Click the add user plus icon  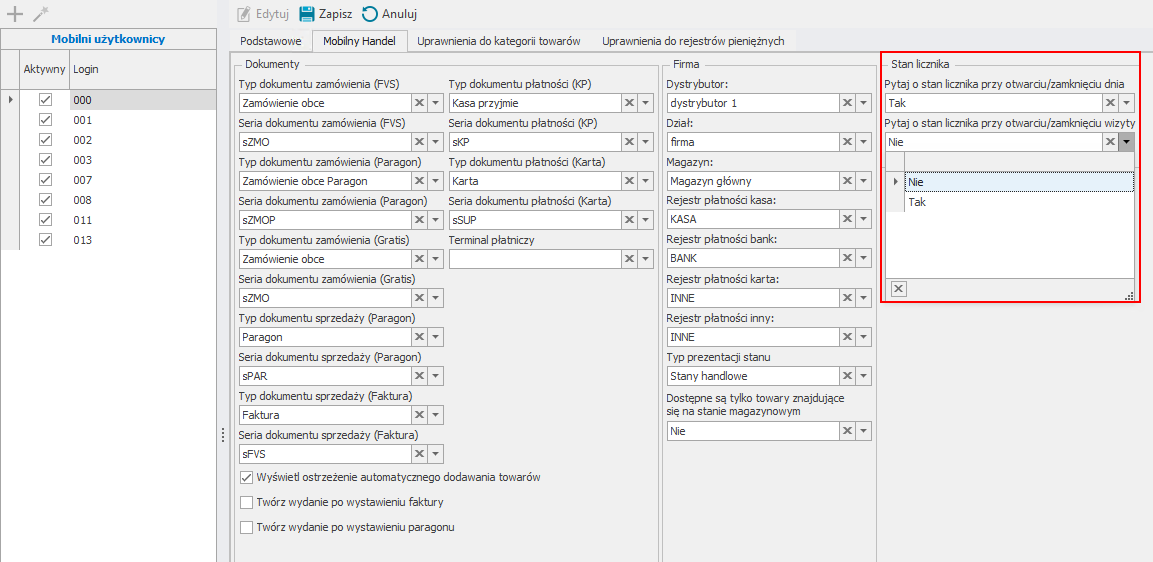[x=15, y=14]
